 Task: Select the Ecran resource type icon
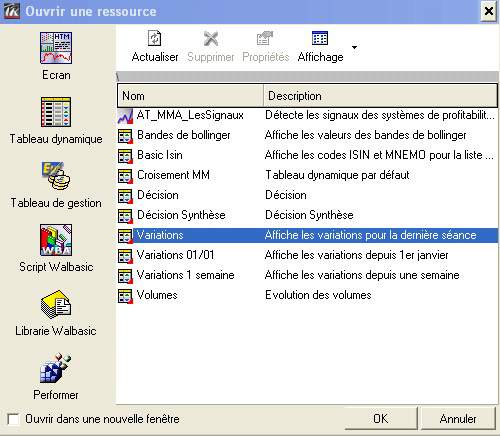[x=56, y=48]
